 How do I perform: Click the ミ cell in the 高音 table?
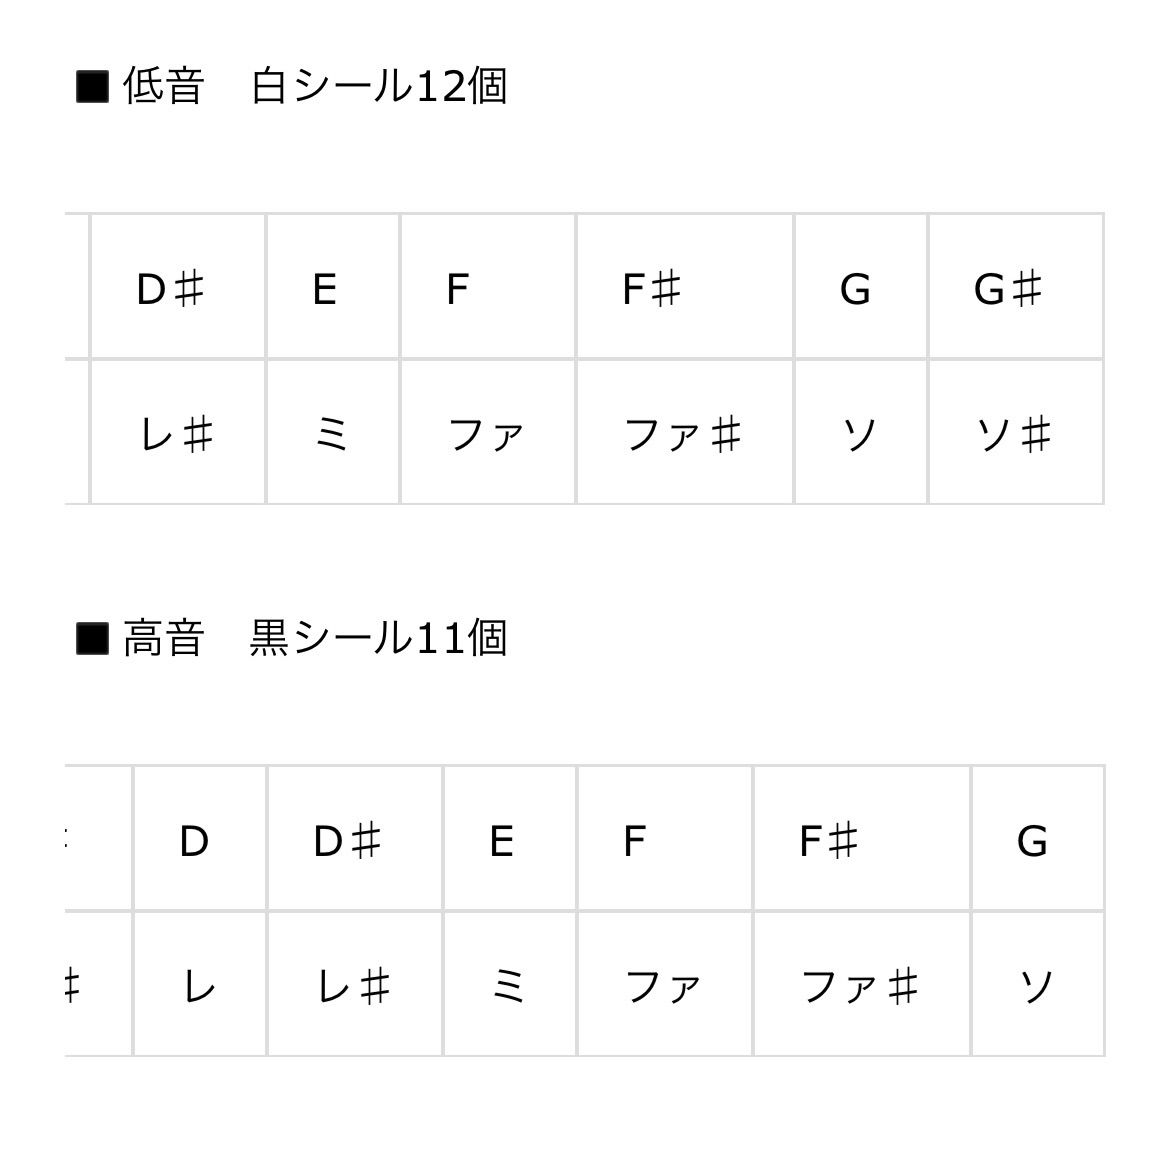(510, 986)
